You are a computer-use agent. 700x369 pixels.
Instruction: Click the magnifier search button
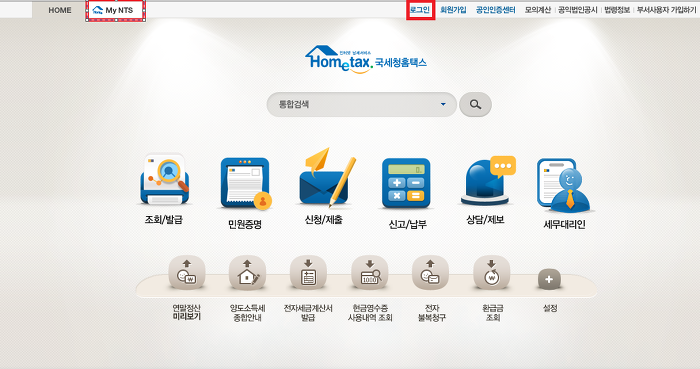click(475, 104)
